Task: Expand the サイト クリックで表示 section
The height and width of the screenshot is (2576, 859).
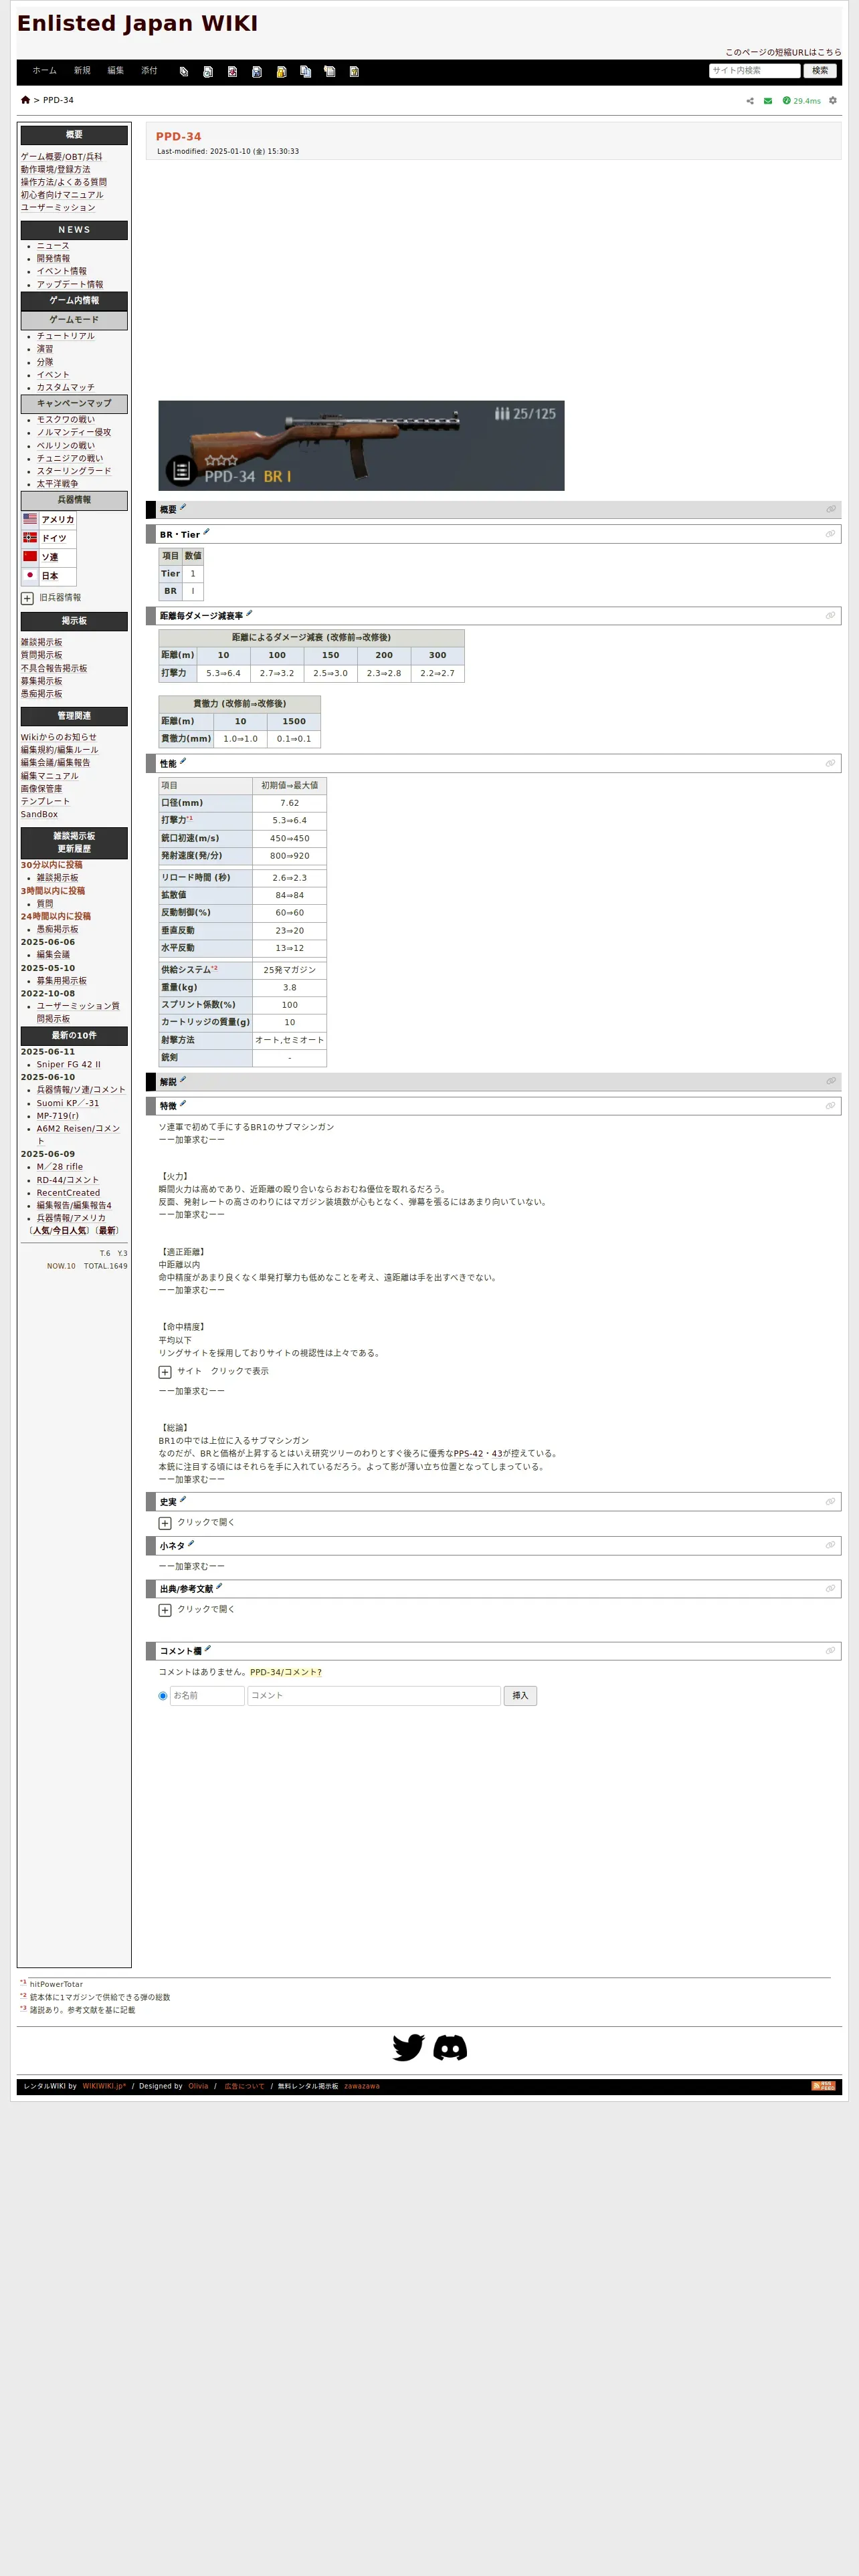Action: pyautogui.click(x=165, y=1372)
